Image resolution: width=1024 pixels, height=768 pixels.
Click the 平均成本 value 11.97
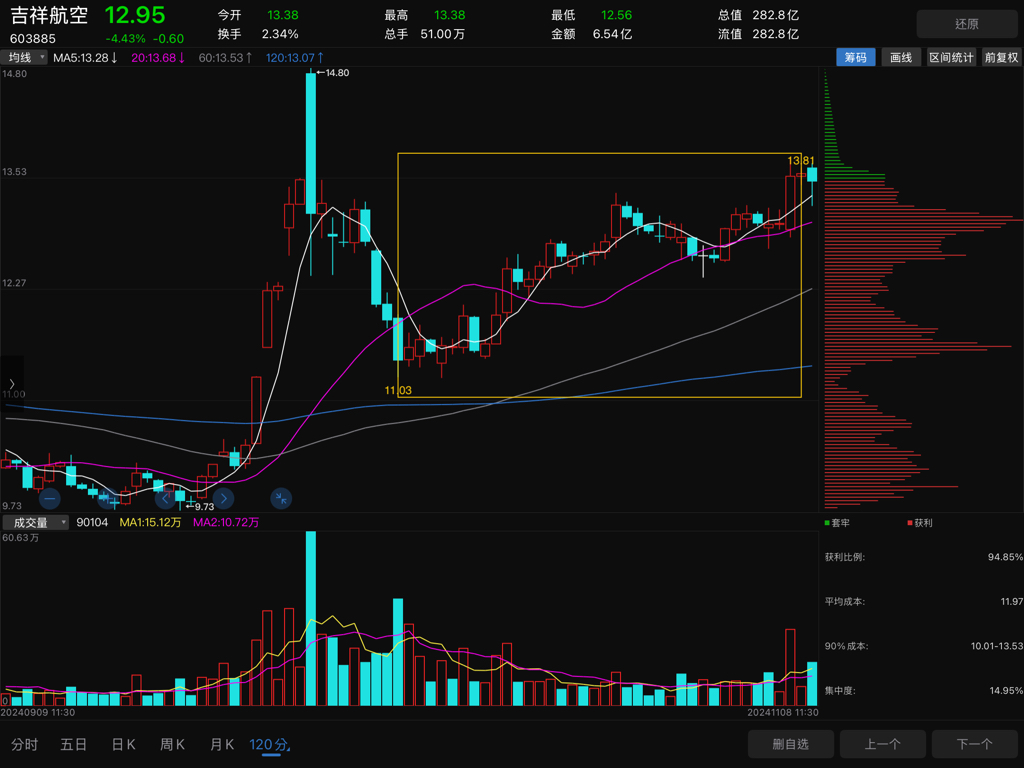[1012, 601]
